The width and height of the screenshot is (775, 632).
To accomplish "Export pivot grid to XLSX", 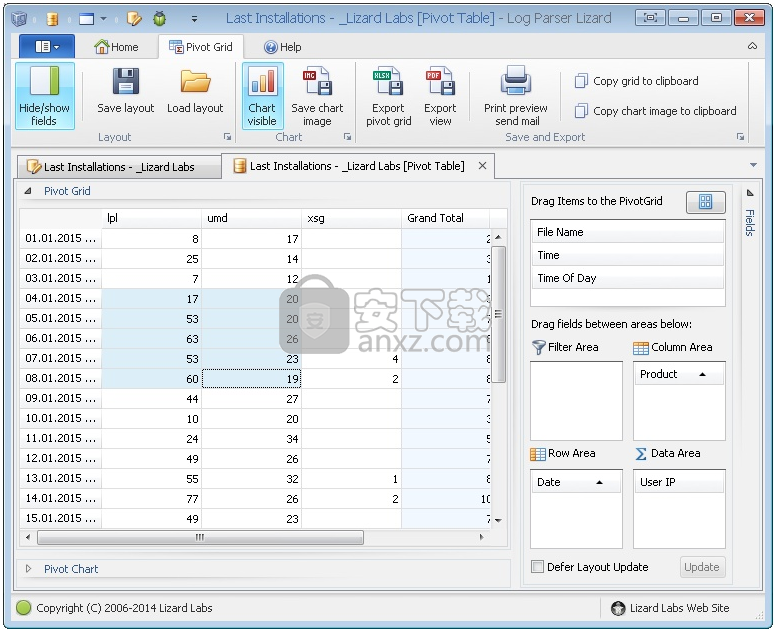I will point(388,96).
